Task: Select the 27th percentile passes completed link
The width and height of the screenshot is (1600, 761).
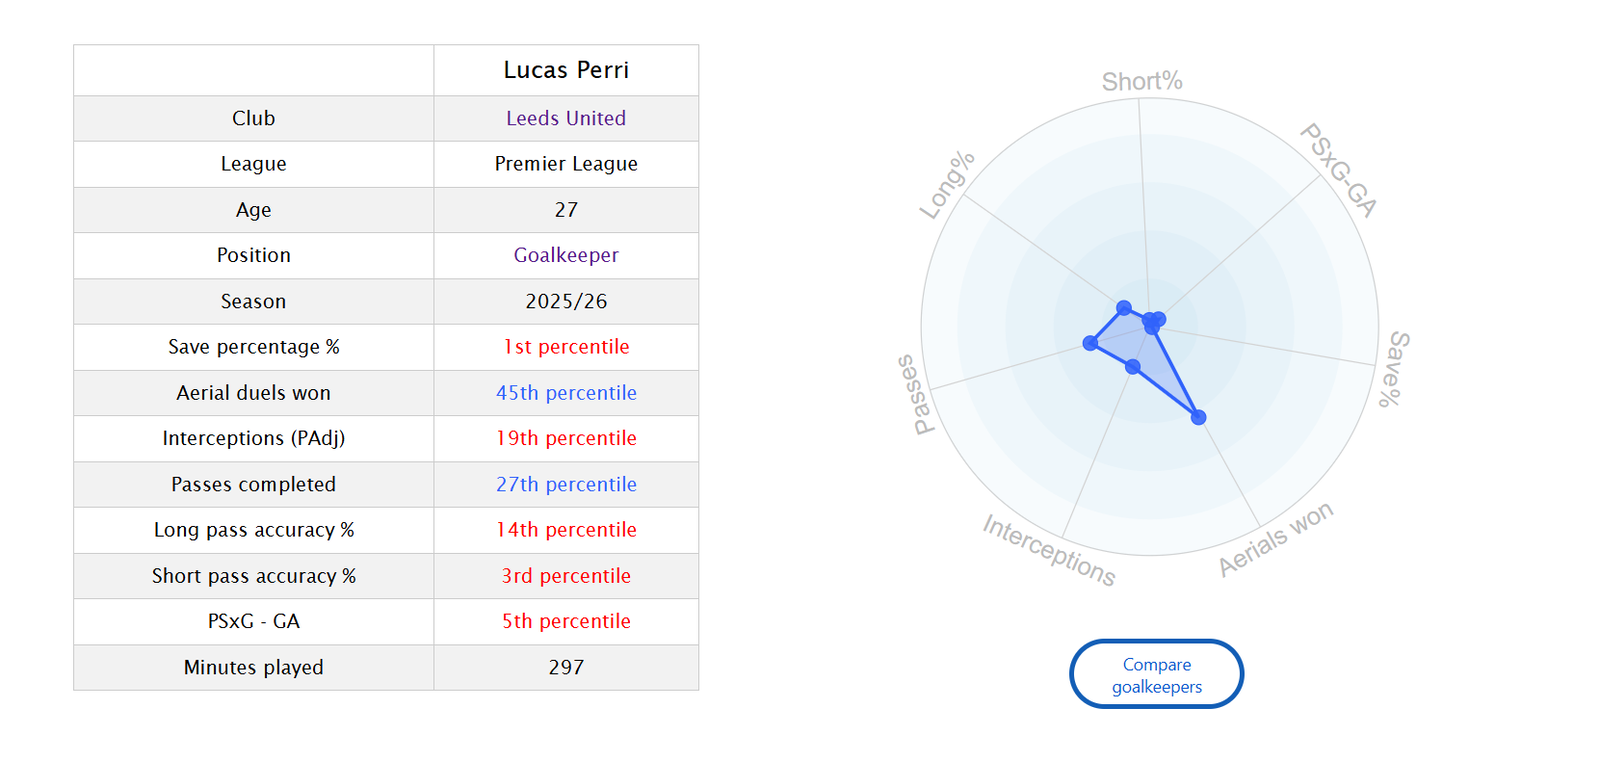Action: point(566,484)
